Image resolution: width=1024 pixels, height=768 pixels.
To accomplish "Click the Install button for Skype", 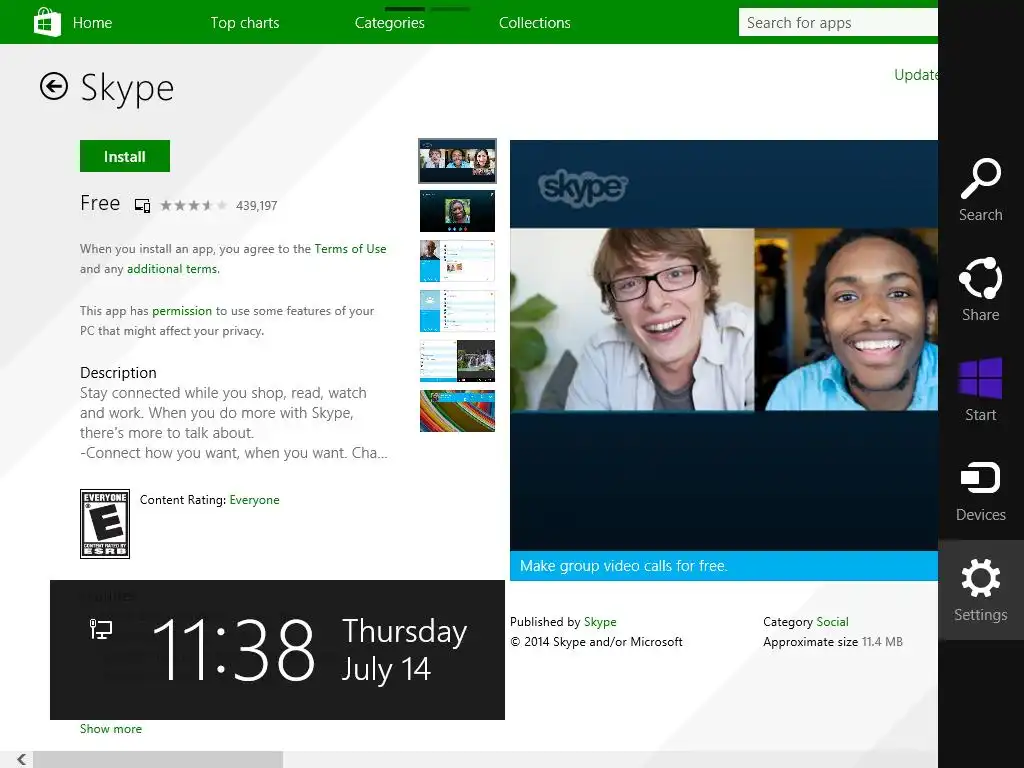I will coord(125,156).
